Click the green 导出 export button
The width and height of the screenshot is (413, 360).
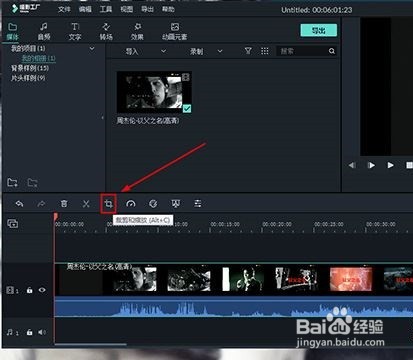click(x=319, y=30)
